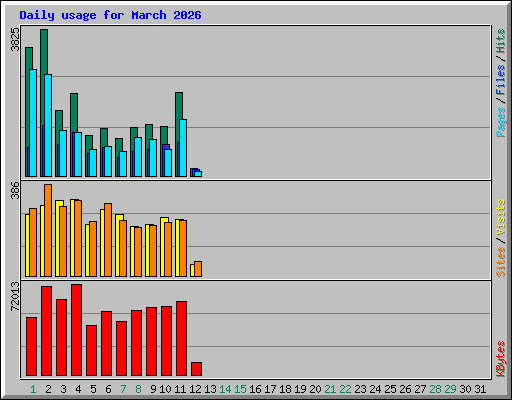Click day 7 on the x-axis
Image resolution: width=512 pixels, height=400 pixels.
[x=123, y=389]
